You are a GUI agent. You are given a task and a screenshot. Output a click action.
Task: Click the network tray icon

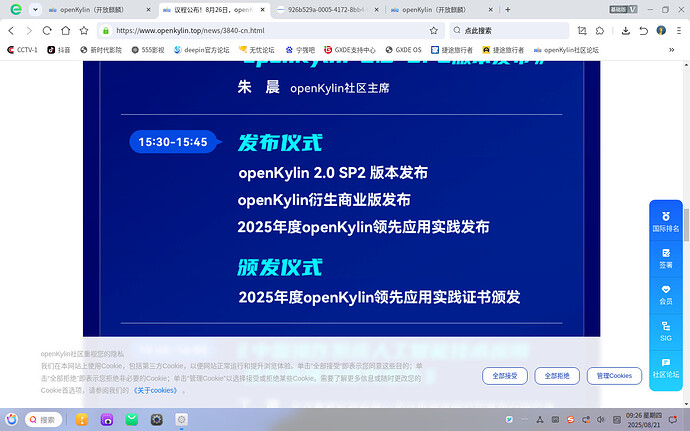(x=540, y=420)
